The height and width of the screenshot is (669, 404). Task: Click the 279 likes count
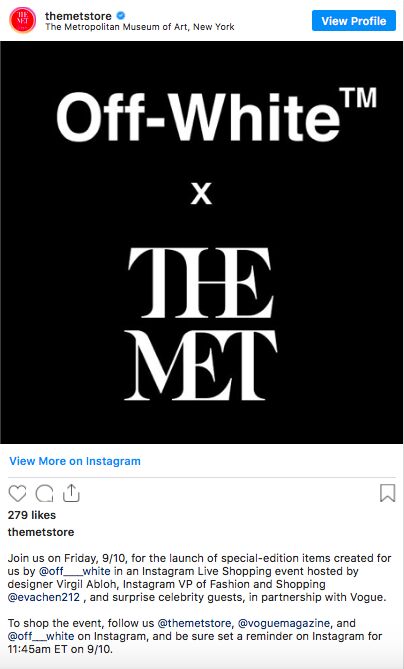[x=32, y=515]
